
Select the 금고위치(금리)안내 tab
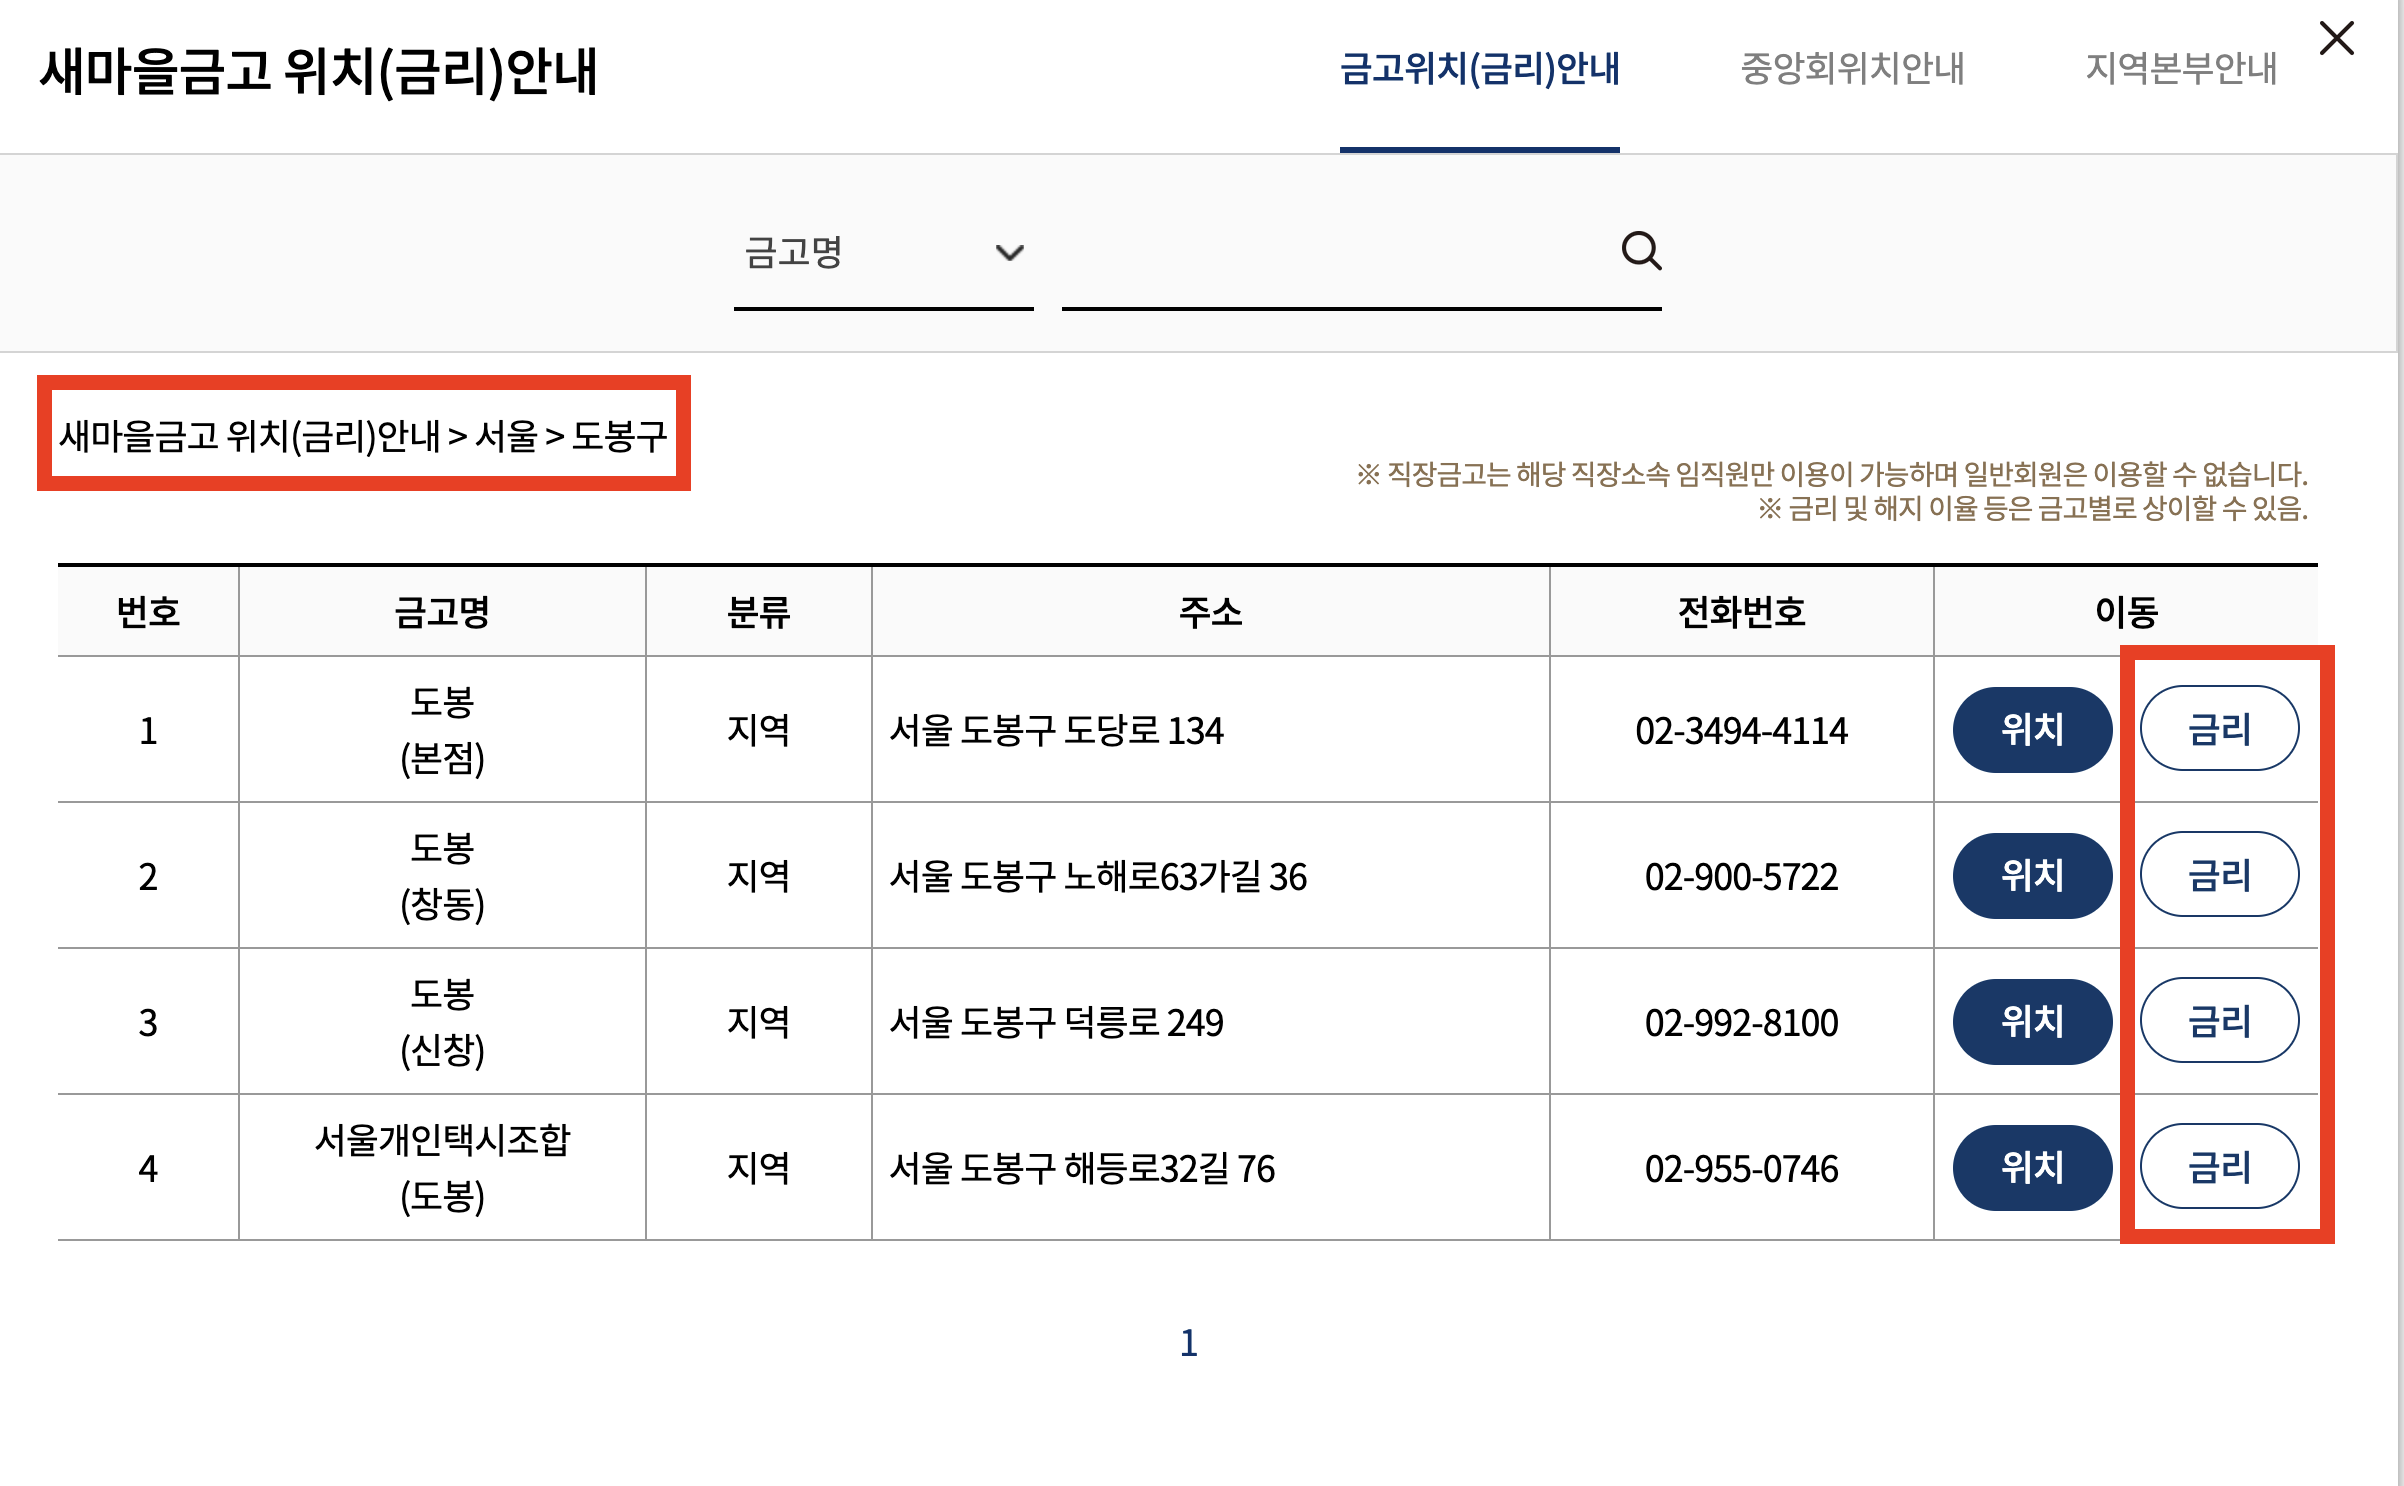1479,69
